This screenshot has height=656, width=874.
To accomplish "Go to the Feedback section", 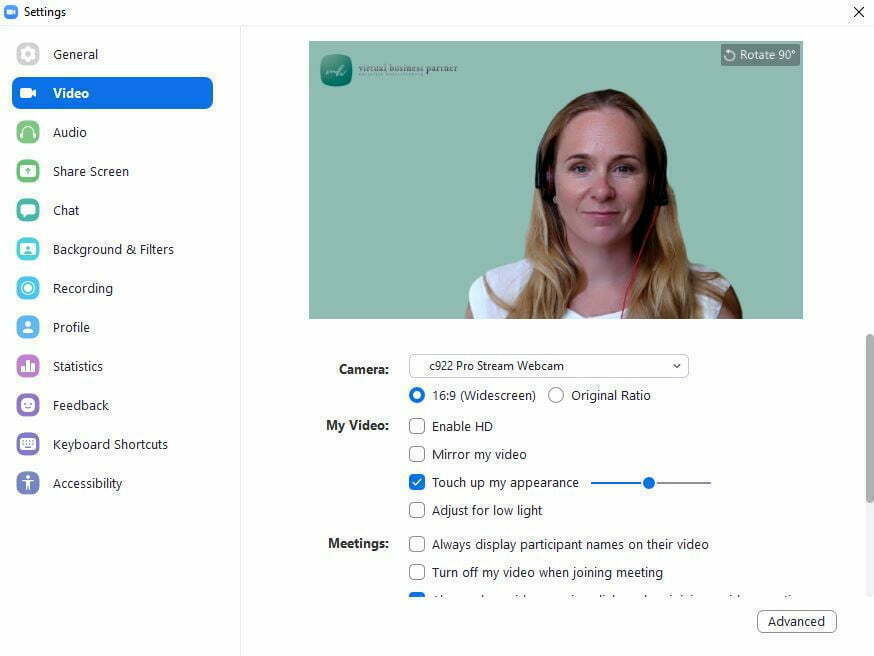I will pyautogui.click(x=81, y=405).
